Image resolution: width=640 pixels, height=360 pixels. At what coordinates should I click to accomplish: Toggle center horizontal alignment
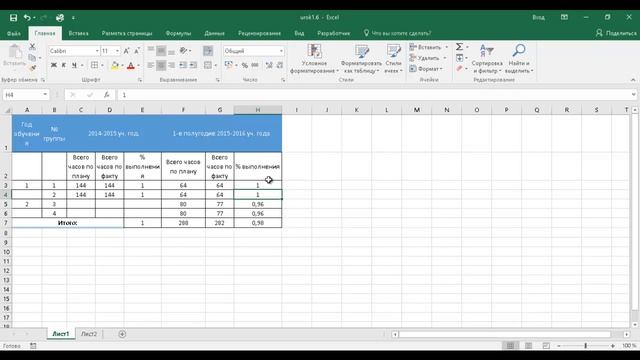(161, 65)
